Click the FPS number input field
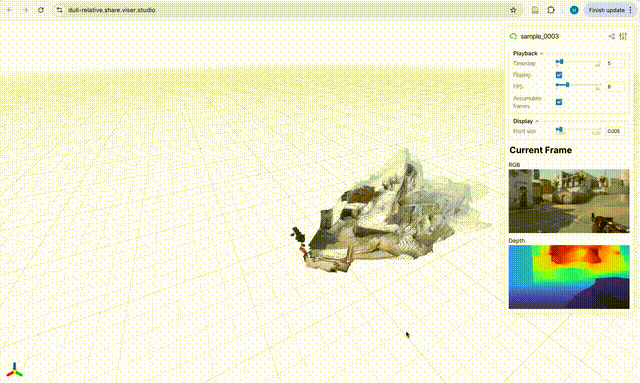The height and width of the screenshot is (383, 640). tap(615, 87)
